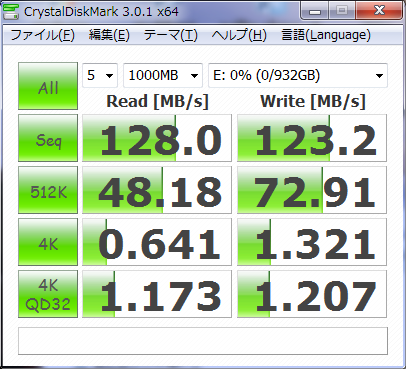Open the 1000MB test size dropdown
Image resolution: width=406 pixels, height=369 pixels.
163,75
